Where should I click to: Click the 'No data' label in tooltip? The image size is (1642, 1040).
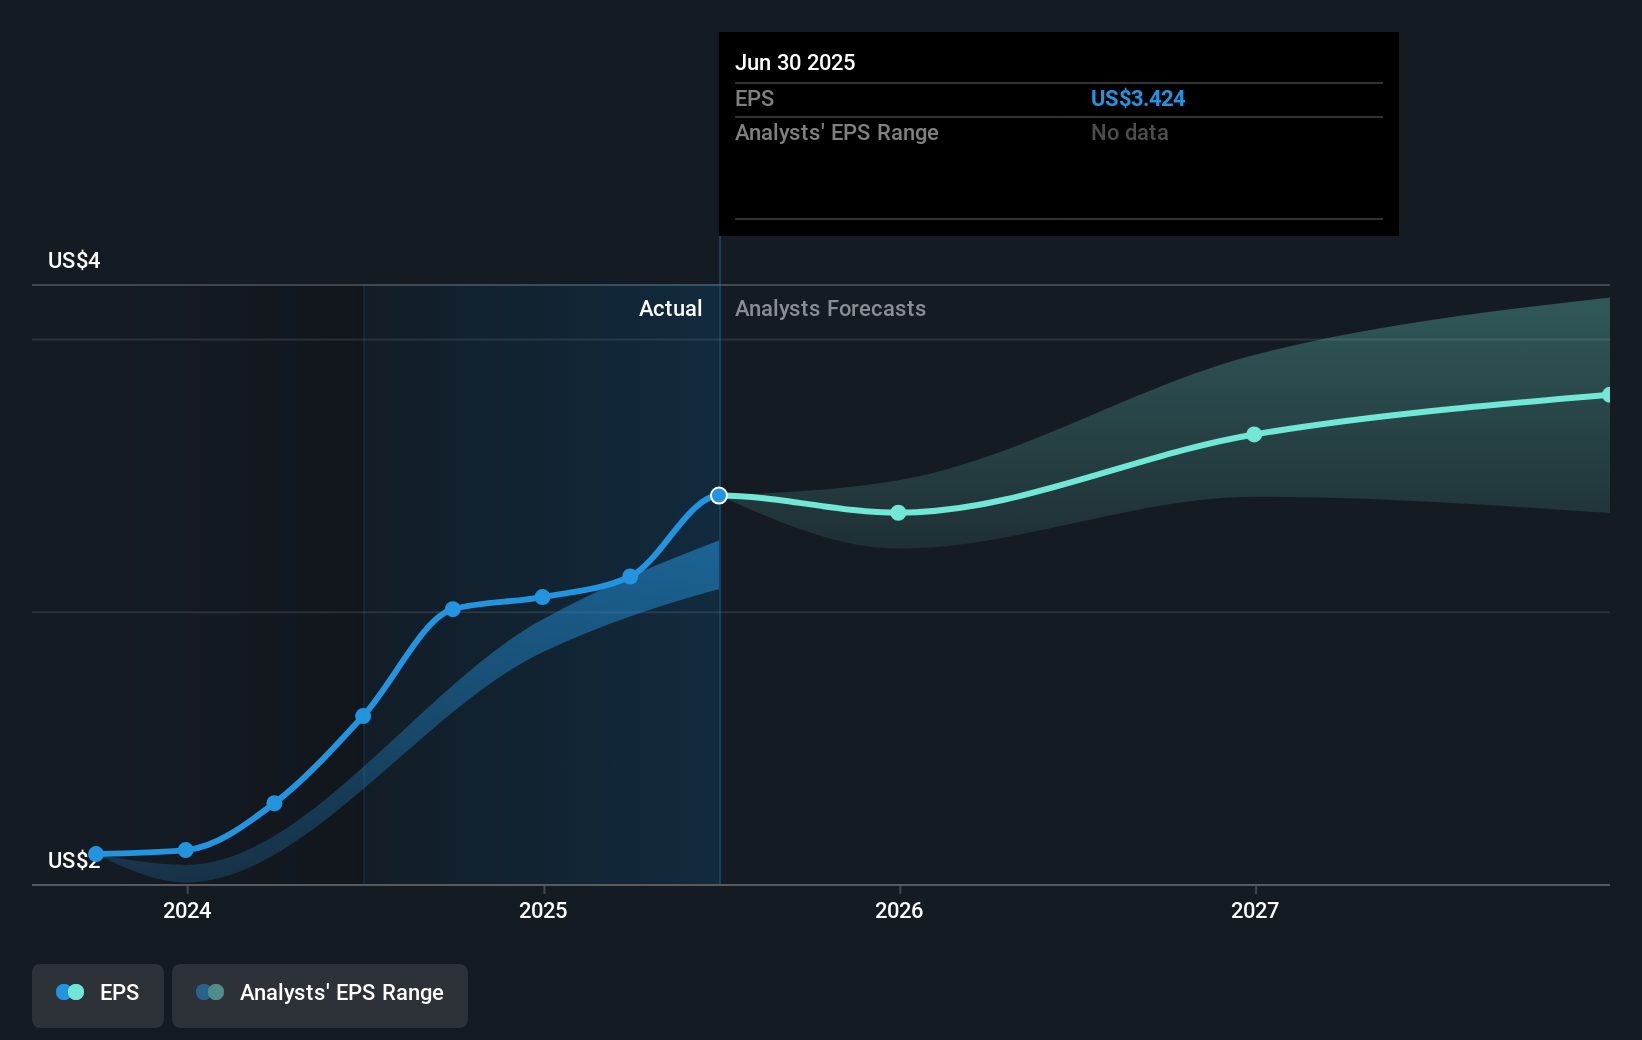click(1128, 132)
